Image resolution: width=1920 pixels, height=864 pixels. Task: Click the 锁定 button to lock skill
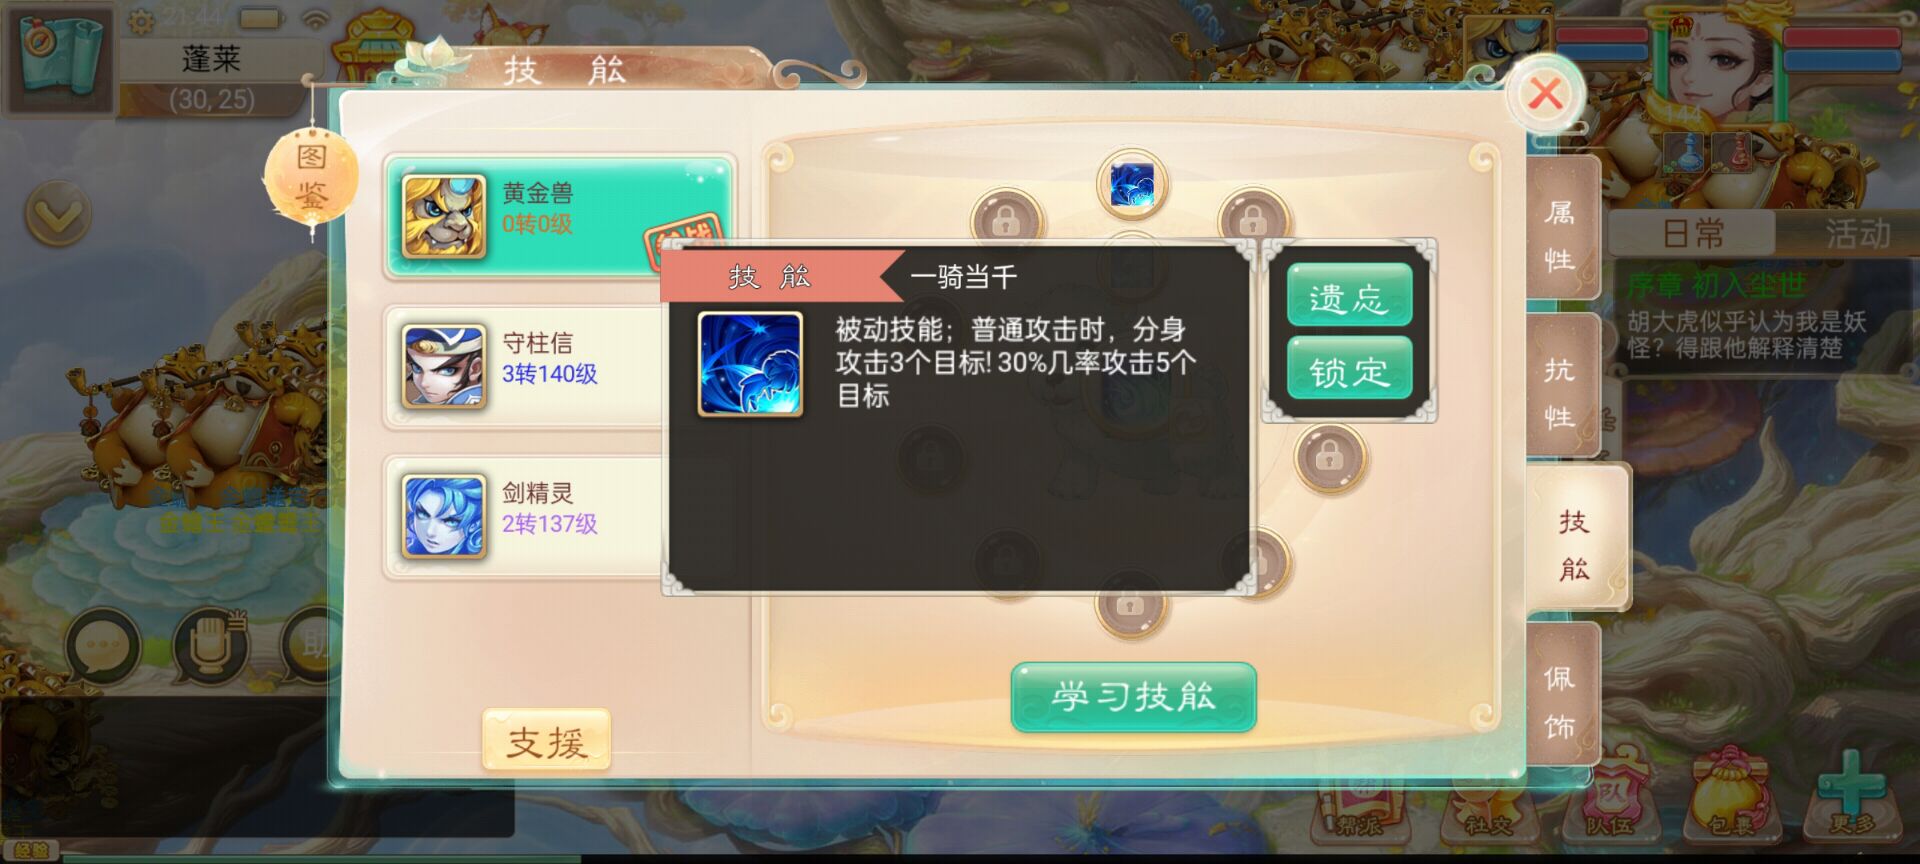1349,369
